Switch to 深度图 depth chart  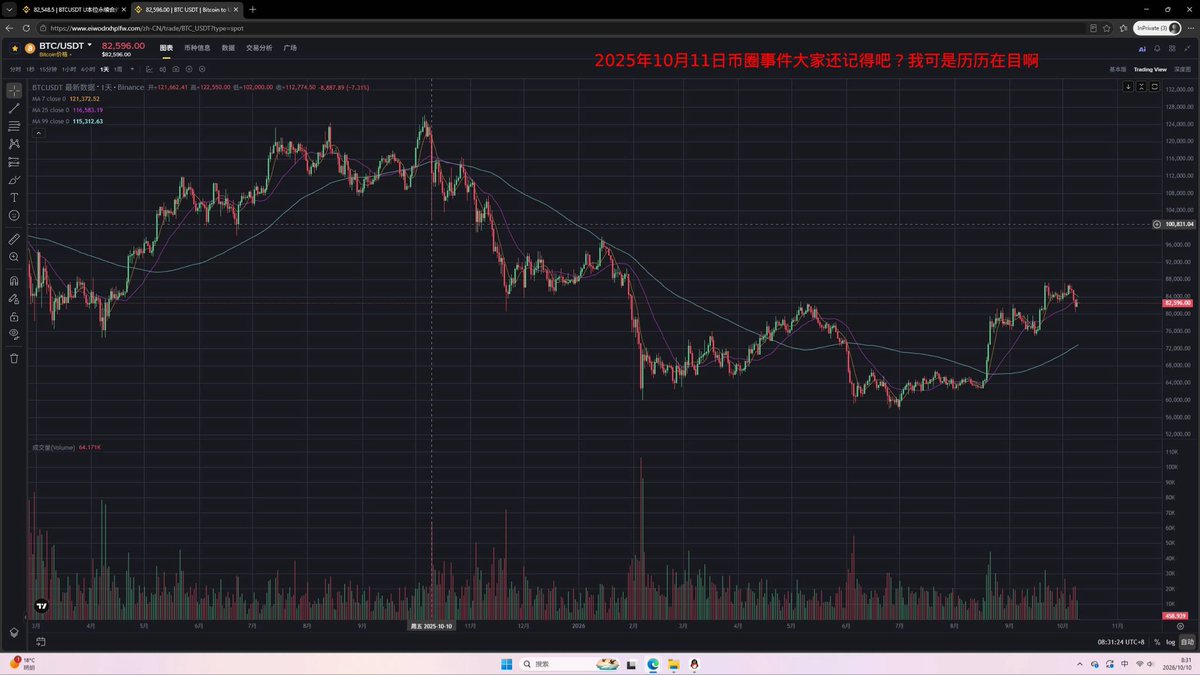point(1182,69)
